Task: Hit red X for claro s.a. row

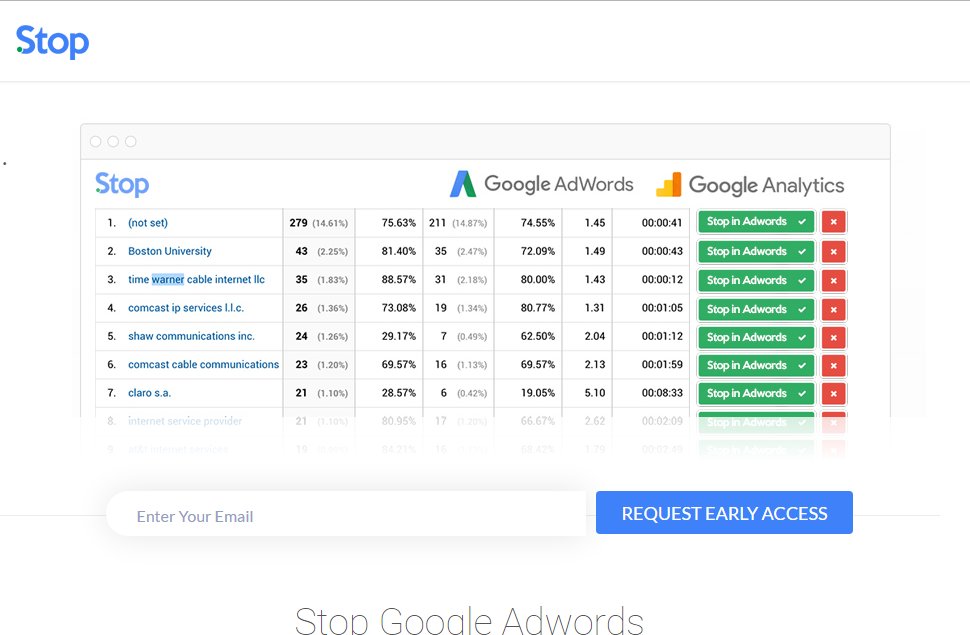Action: point(833,393)
